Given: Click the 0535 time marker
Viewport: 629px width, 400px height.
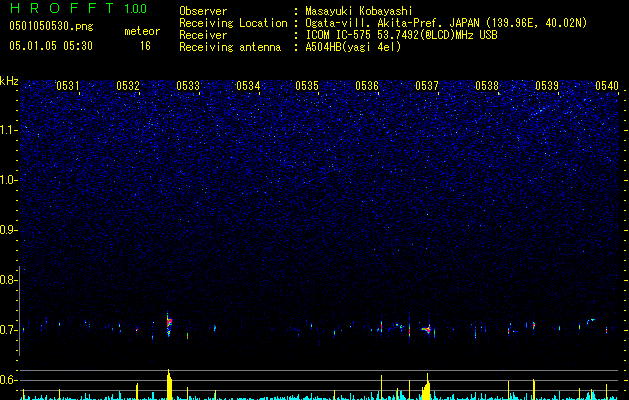Looking at the screenshot, I should 307,86.
